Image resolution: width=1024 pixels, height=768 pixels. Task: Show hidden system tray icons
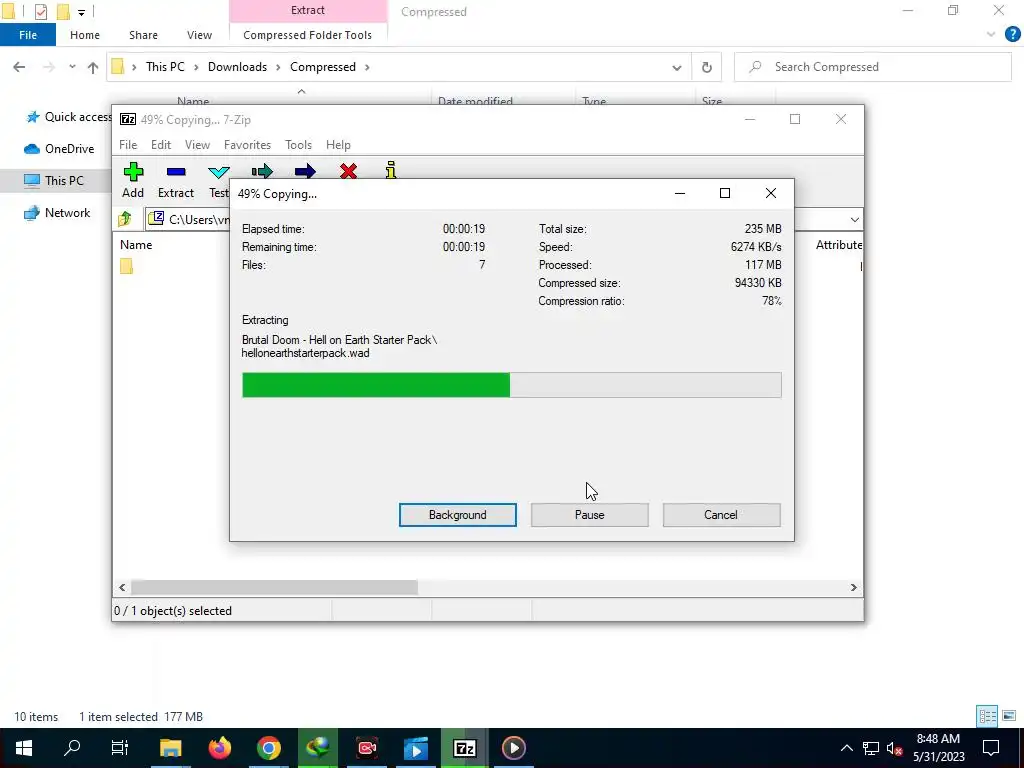(846, 748)
